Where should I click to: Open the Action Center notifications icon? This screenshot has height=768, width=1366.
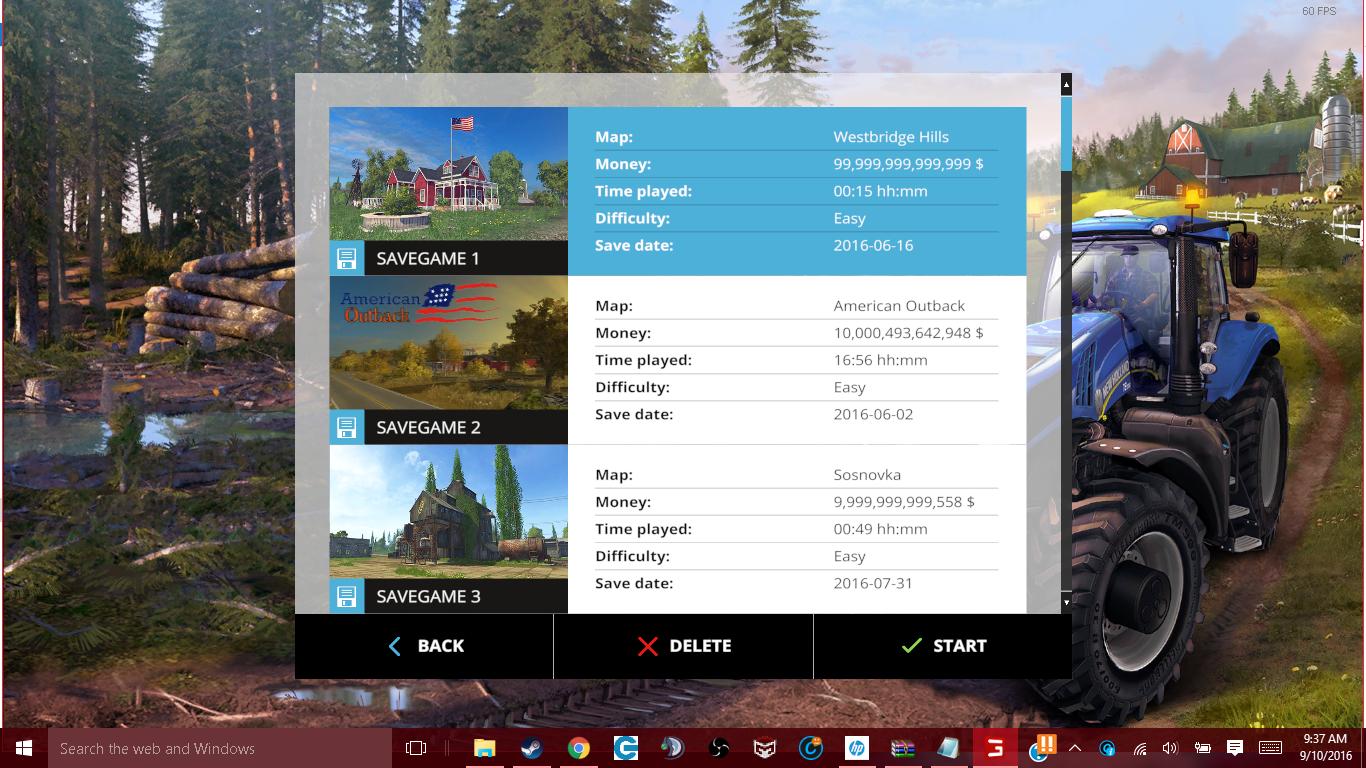(x=1235, y=748)
